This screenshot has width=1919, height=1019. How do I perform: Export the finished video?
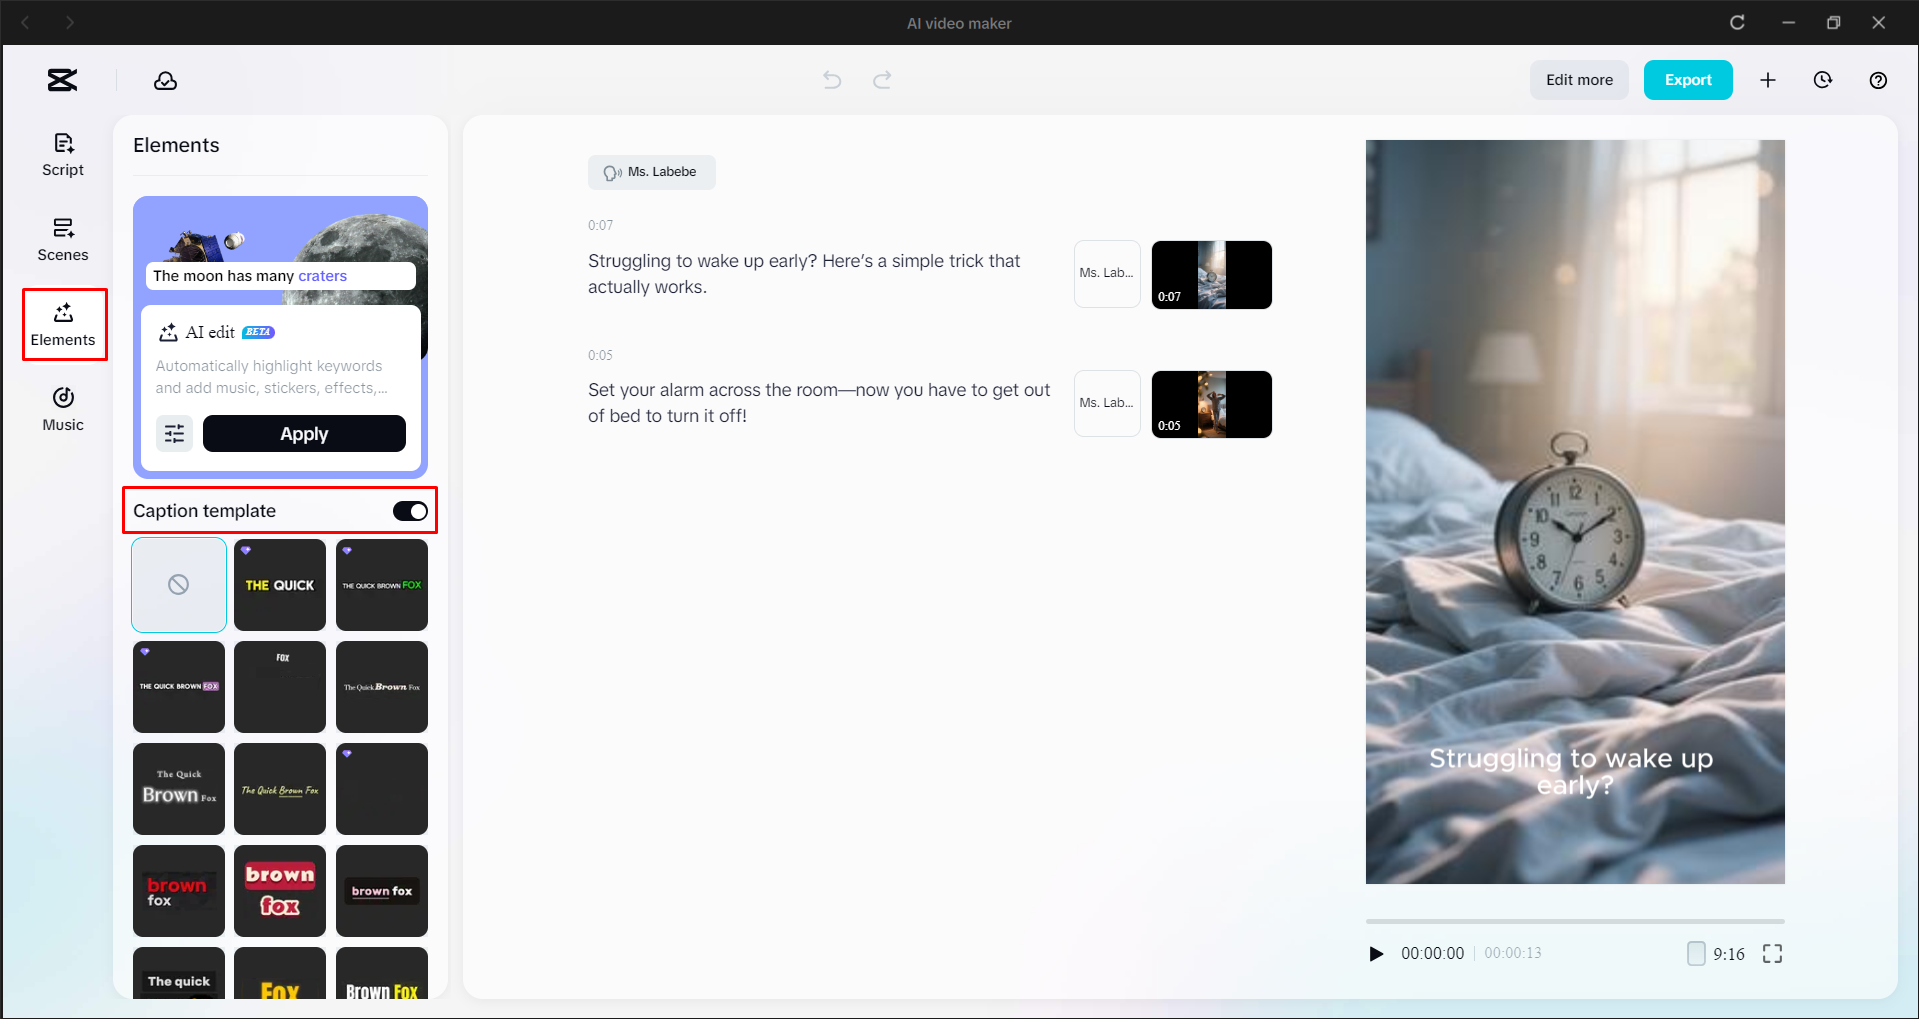[1688, 80]
